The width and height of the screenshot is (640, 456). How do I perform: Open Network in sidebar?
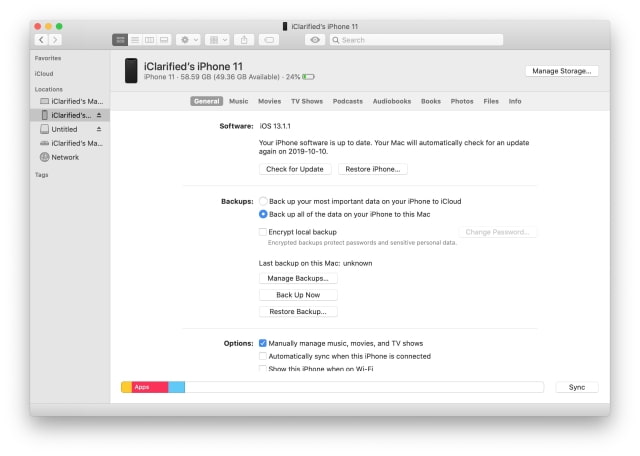tap(70, 157)
